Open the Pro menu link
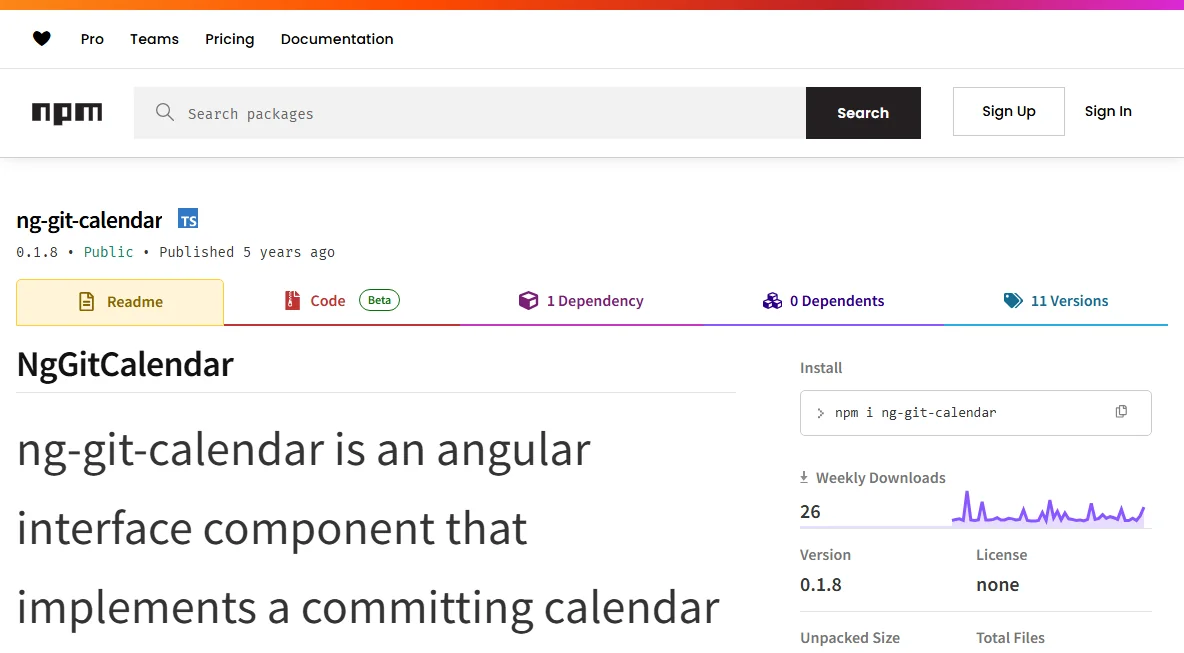The width and height of the screenshot is (1184, 653). click(92, 39)
